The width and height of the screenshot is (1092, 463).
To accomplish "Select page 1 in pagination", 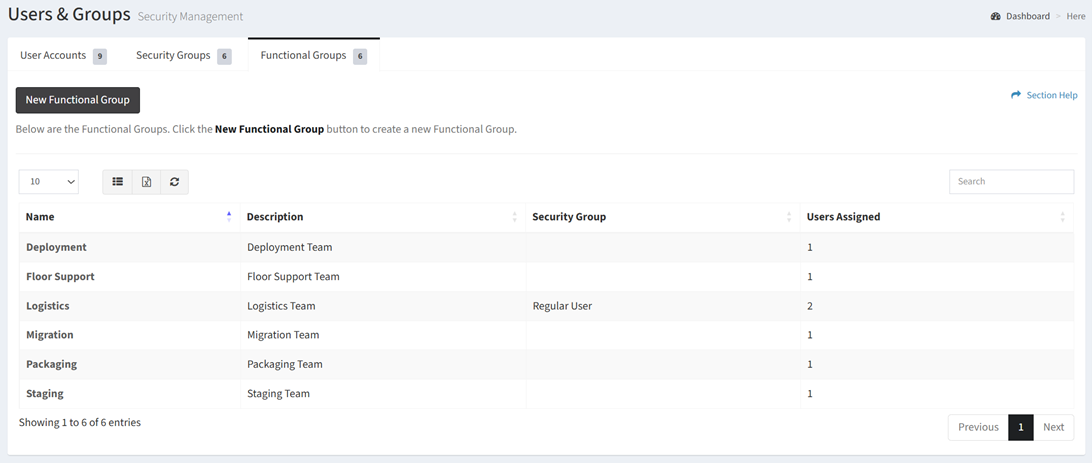I will coord(1021,427).
